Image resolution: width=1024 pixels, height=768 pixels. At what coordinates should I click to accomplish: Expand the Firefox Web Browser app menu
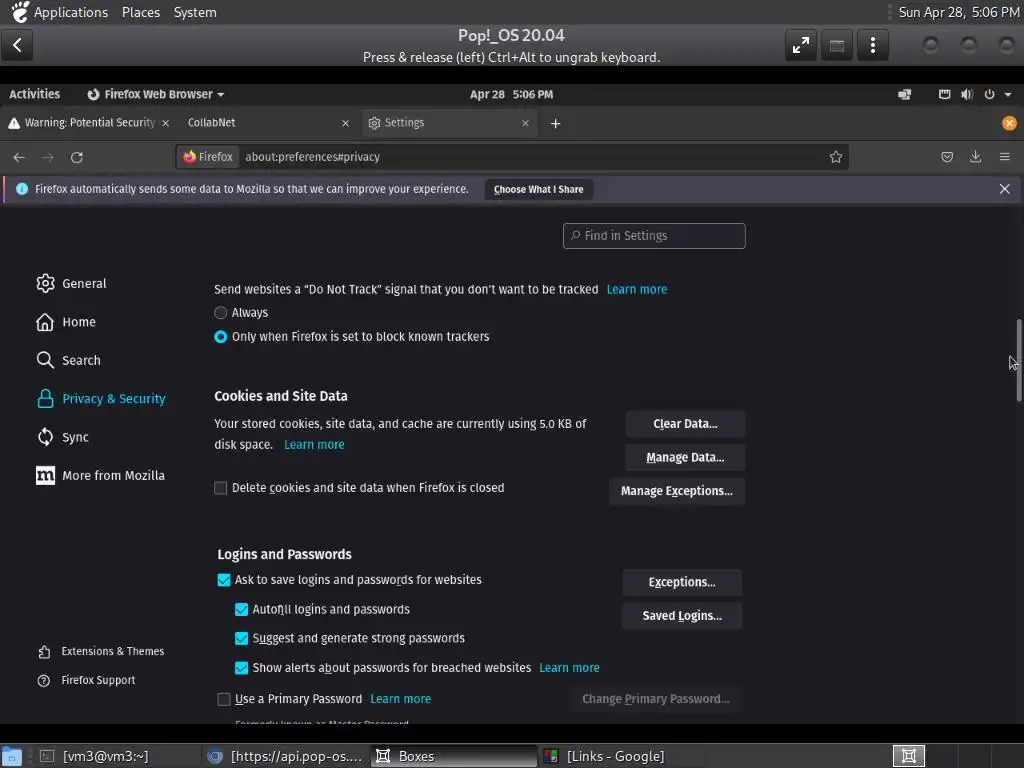pyautogui.click(x=156, y=94)
